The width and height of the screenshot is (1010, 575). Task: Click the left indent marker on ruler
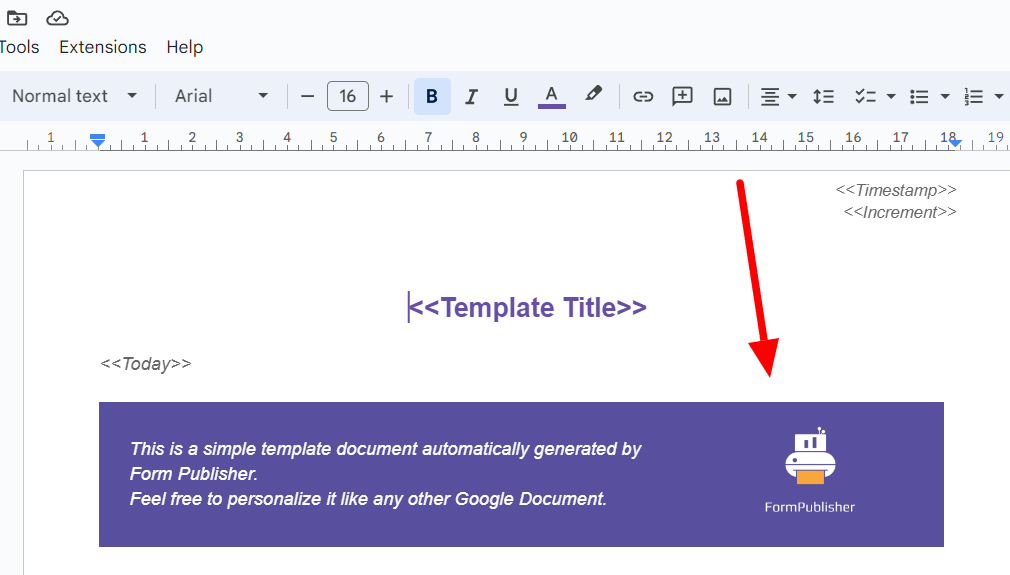(x=97, y=140)
